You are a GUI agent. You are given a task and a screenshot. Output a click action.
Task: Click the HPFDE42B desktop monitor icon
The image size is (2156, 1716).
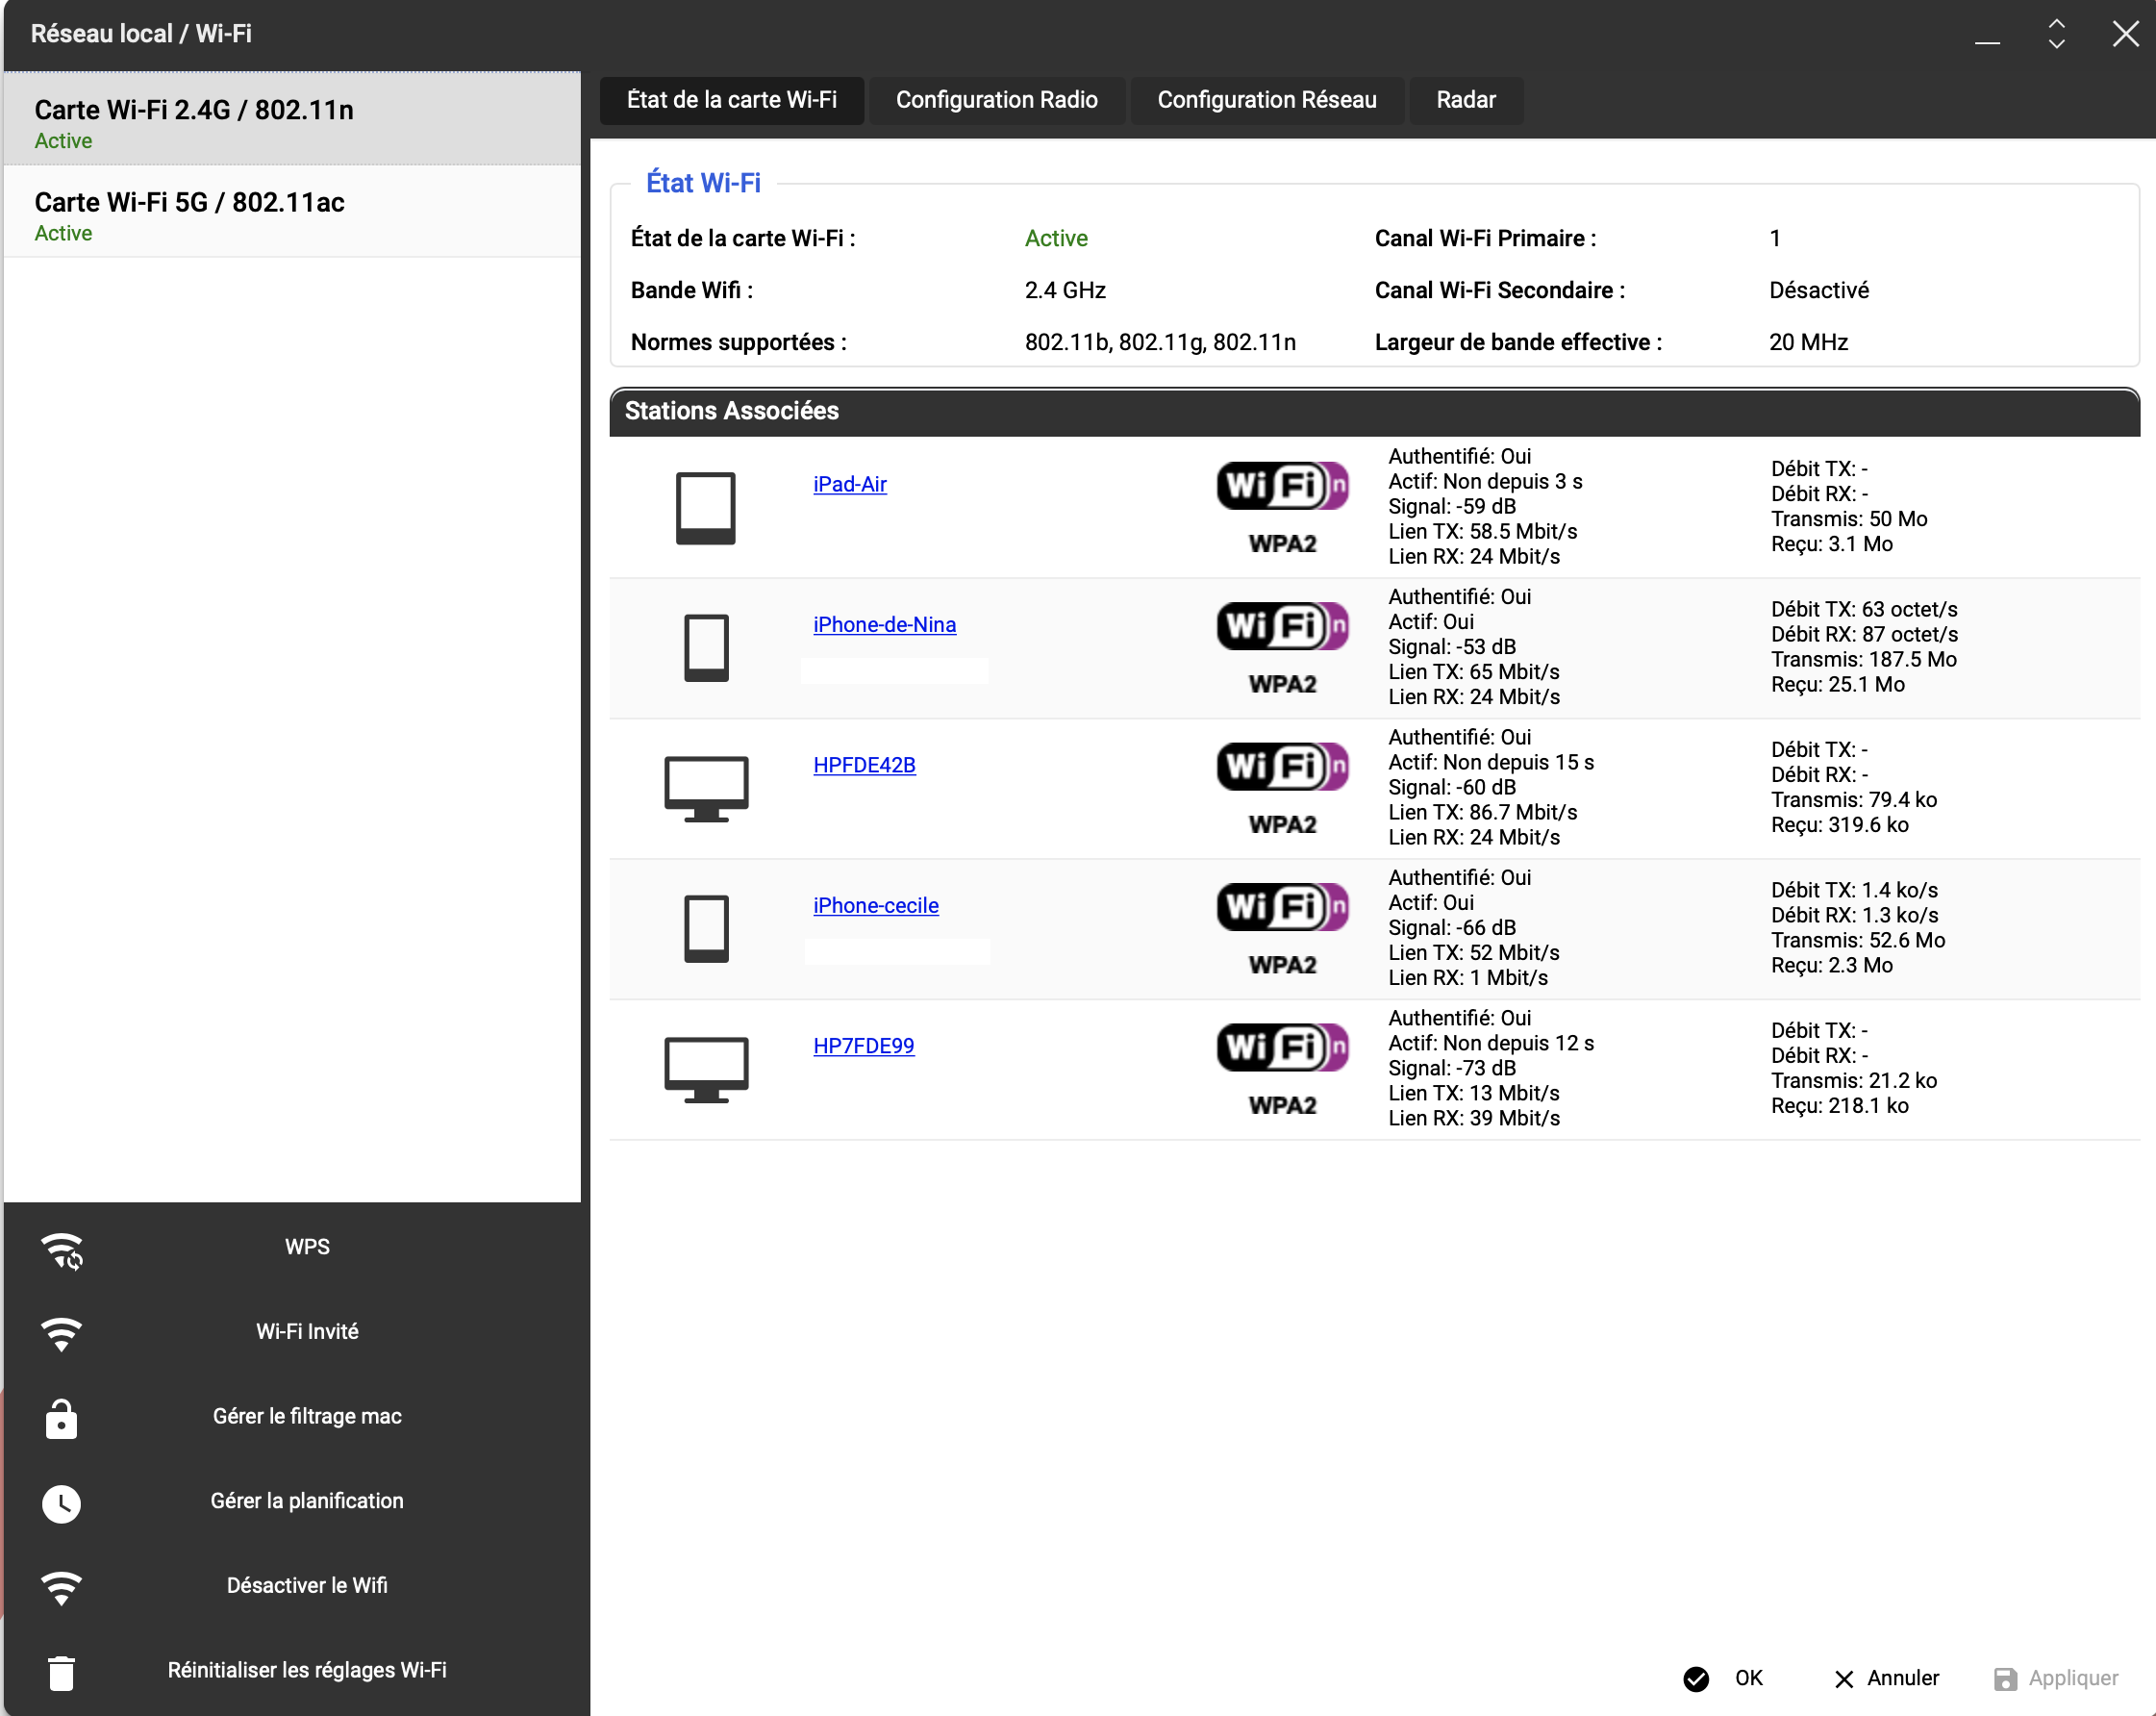point(706,789)
